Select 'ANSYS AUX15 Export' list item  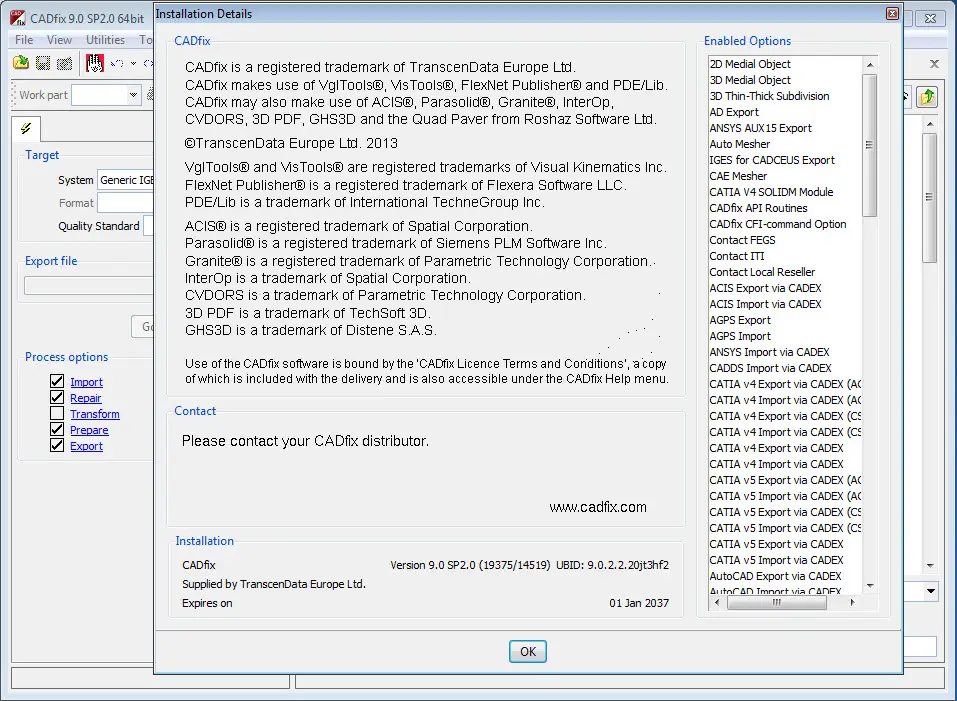[760, 128]
